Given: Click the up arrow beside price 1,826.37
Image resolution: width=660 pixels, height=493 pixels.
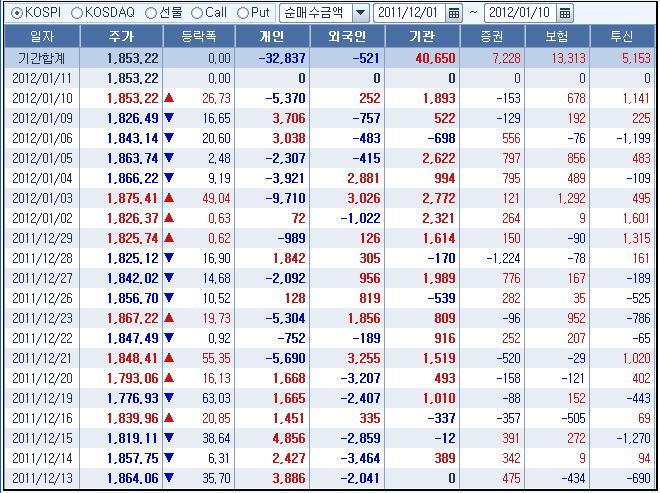Looking at the screenshot, I should (x=169, y=218).
